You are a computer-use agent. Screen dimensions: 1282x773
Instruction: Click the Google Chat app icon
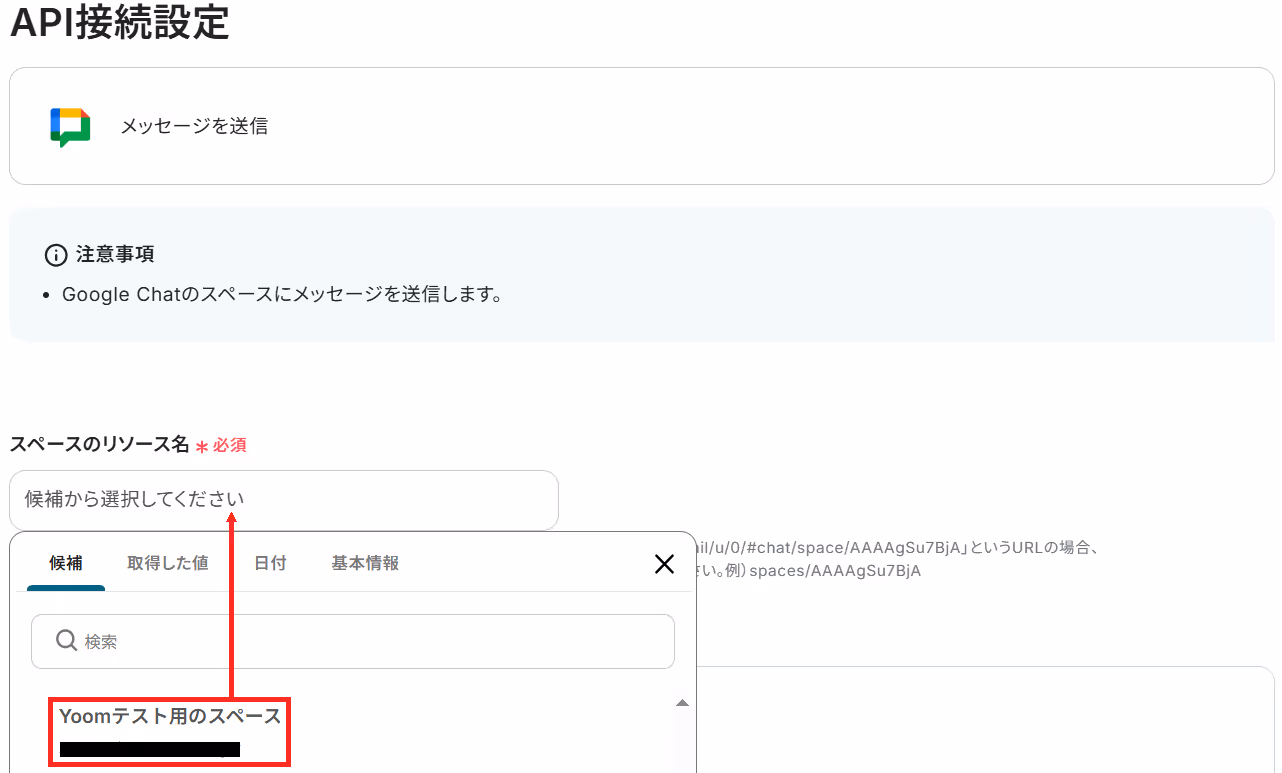(70, 127)
